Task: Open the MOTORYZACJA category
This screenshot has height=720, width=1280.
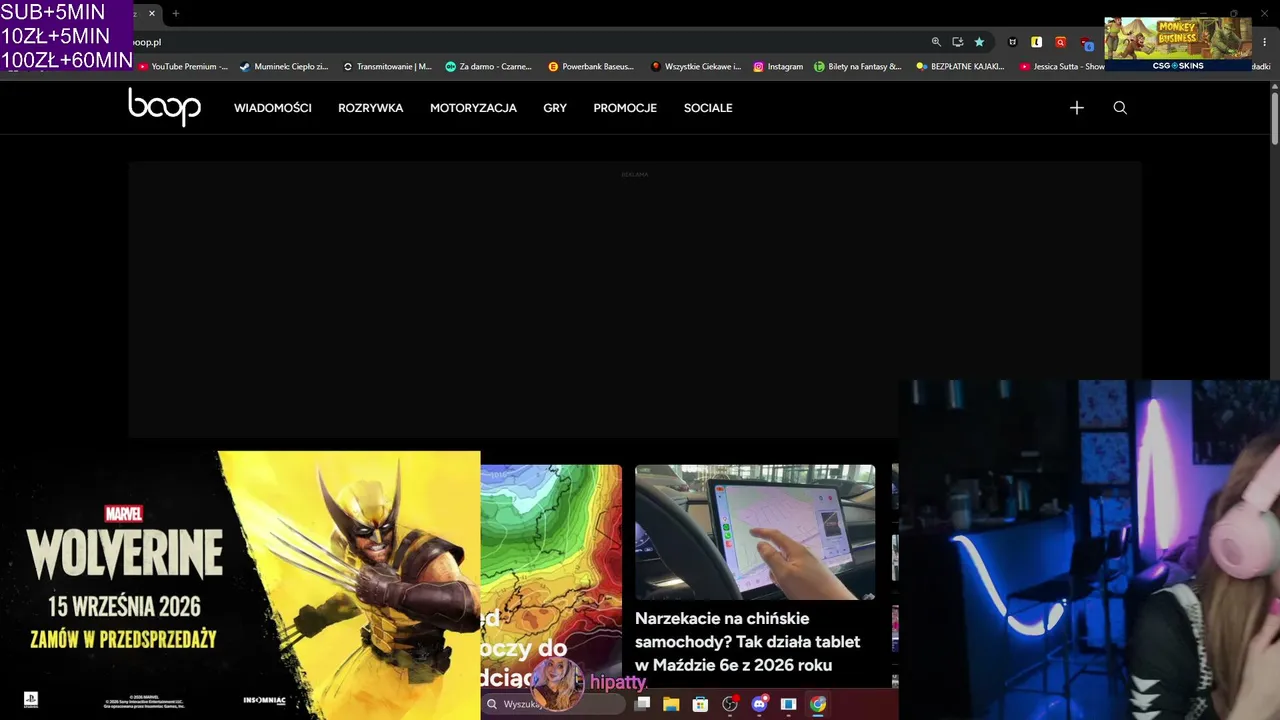Action: click(x=473, y=108)
